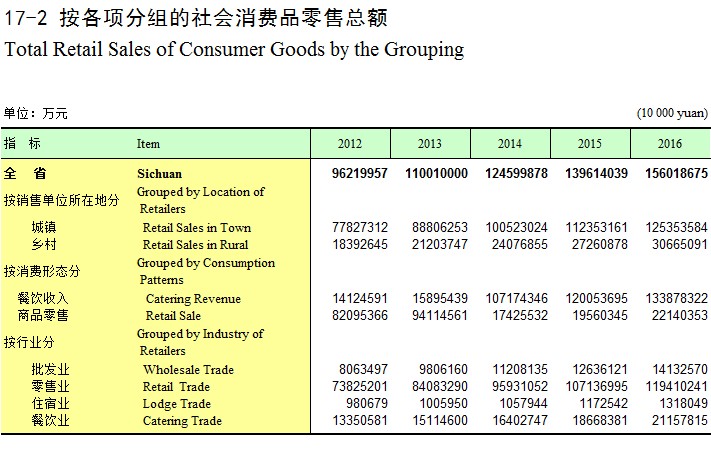Click the Retail Sales in Town label

(197, 228)
